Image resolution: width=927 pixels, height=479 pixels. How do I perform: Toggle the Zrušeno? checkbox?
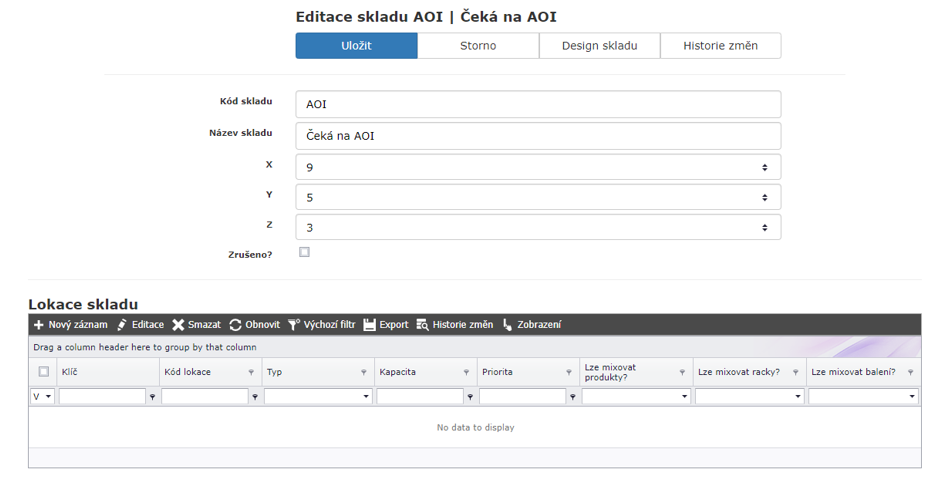coord(305,252)
